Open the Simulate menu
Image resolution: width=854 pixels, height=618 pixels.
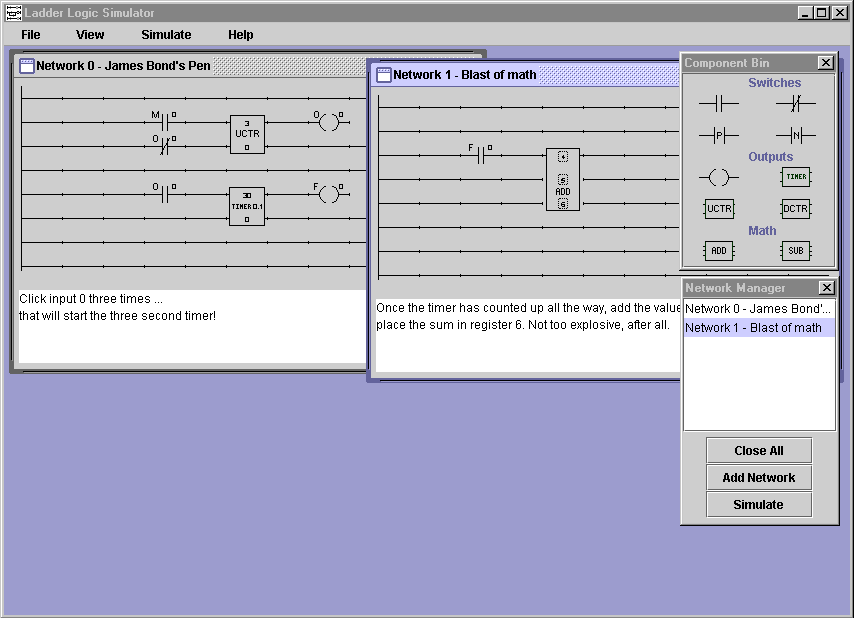tap(166, 35)
